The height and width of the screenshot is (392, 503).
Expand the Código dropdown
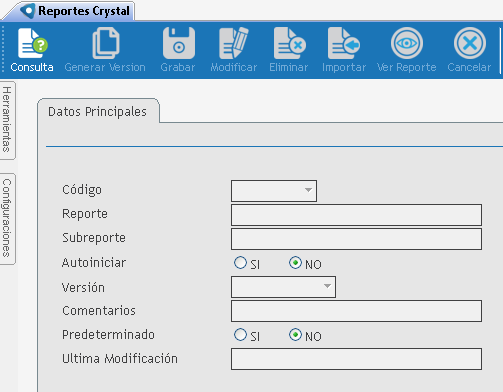[308, 190]
